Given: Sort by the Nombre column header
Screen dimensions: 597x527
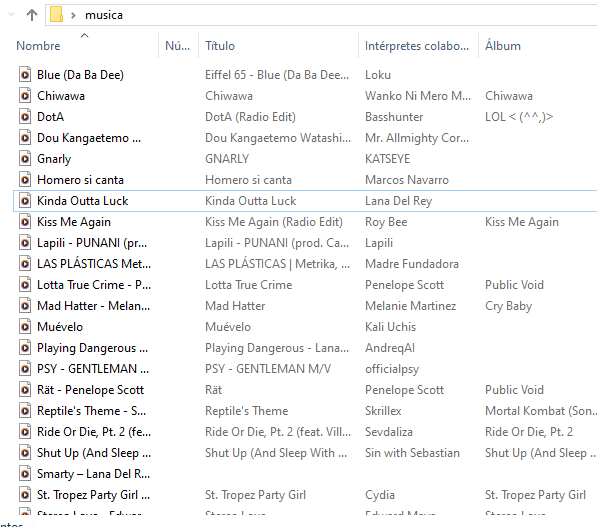Looking at the screenshot, I should coord(38,46).
